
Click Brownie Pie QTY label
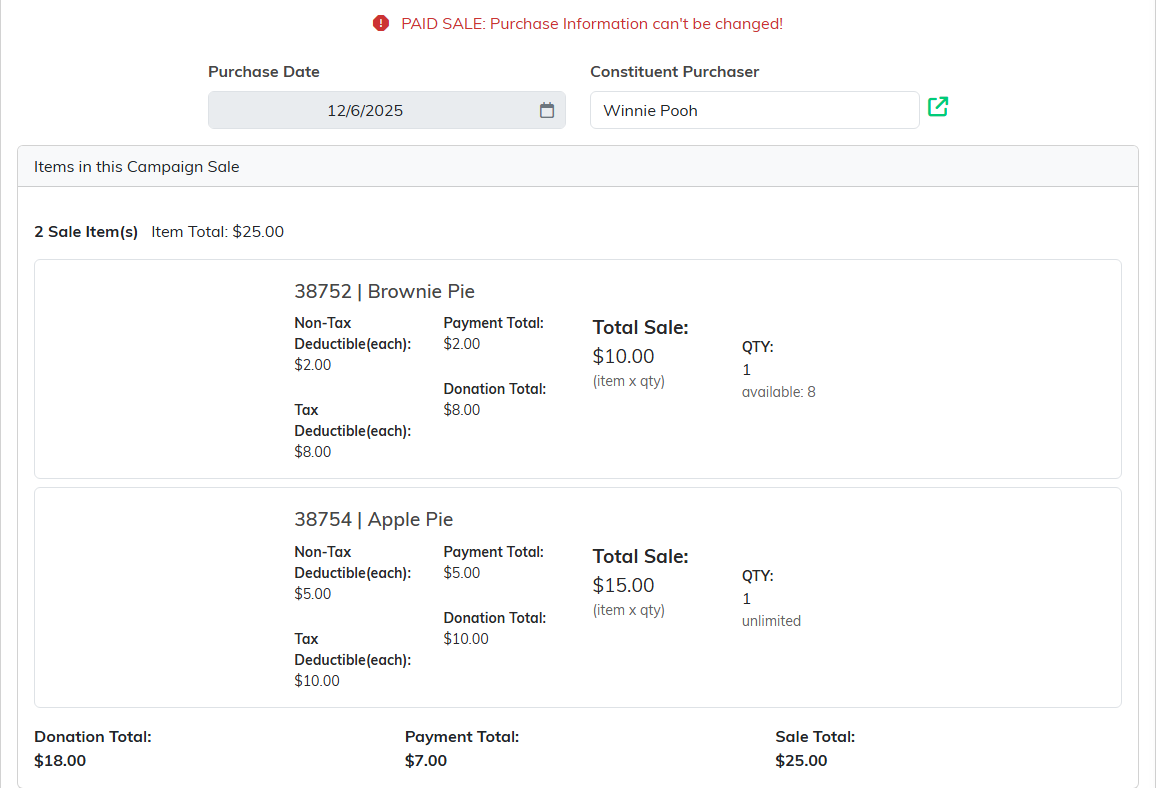tap(757, 347)
